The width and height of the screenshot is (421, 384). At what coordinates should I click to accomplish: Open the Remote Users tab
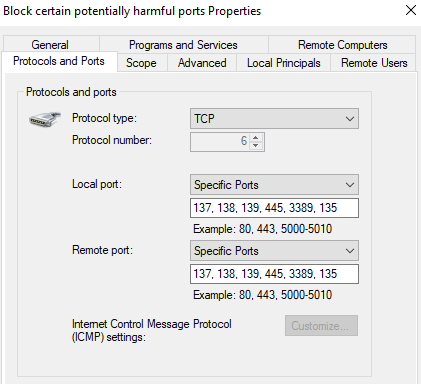(x=374, y=63)
